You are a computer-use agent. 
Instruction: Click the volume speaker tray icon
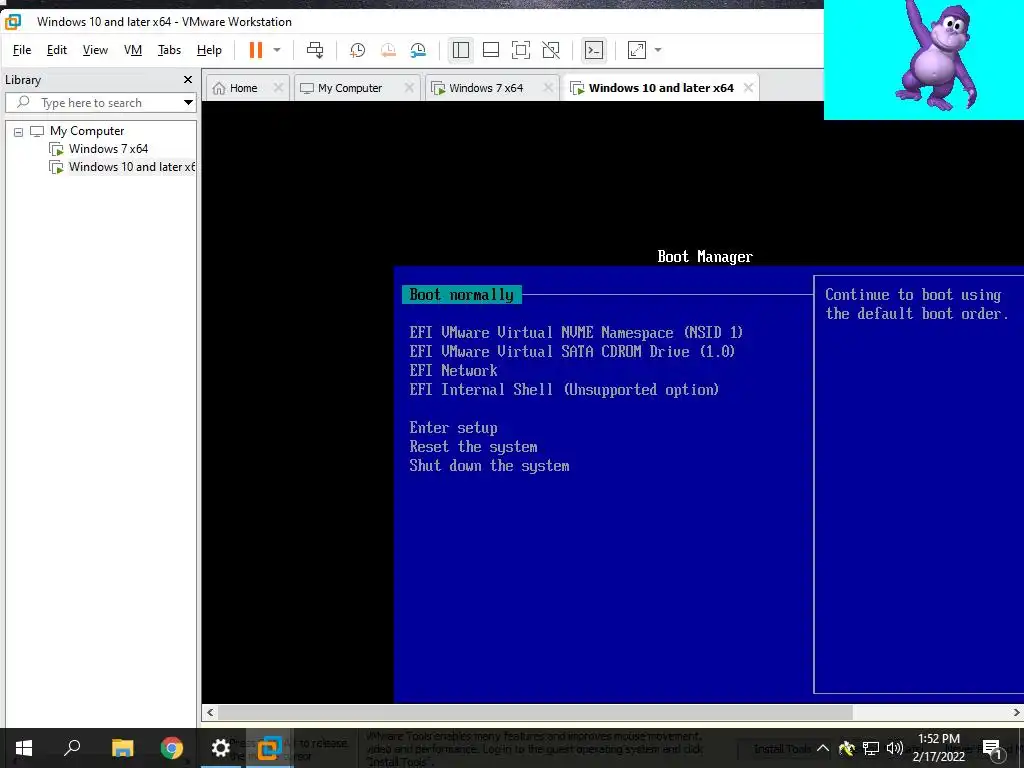[895, 748]
